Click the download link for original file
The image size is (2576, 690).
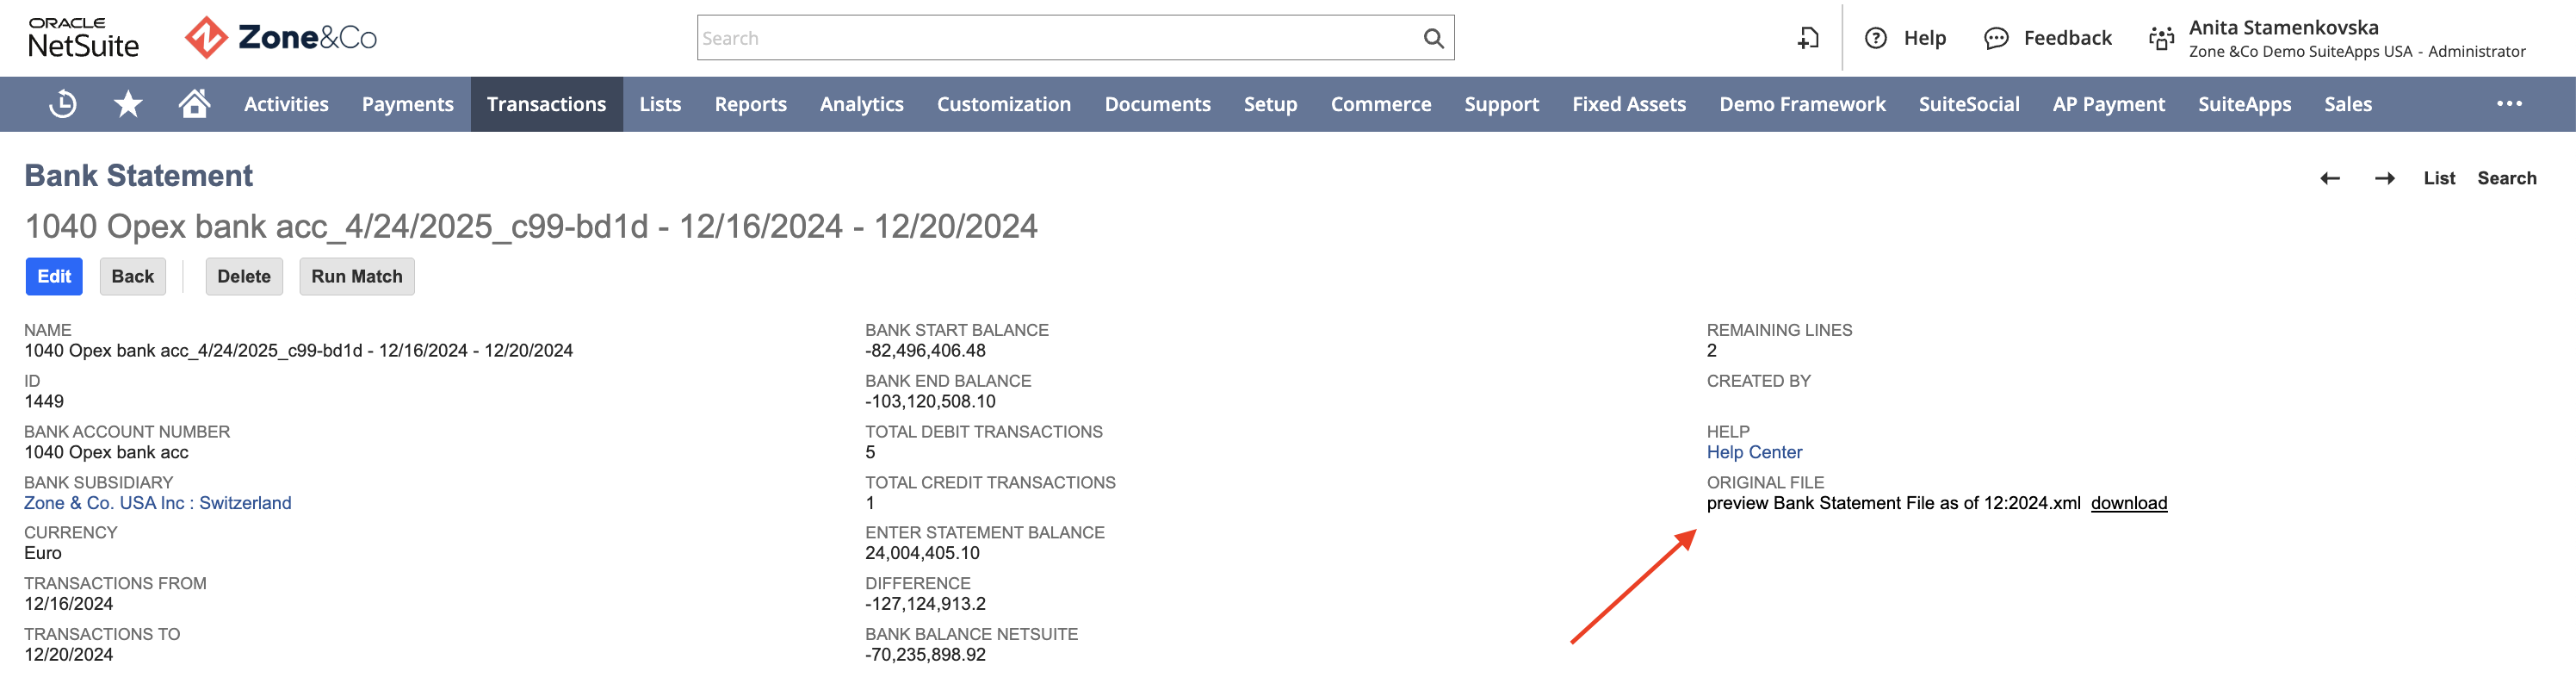tap(2128, 503)
